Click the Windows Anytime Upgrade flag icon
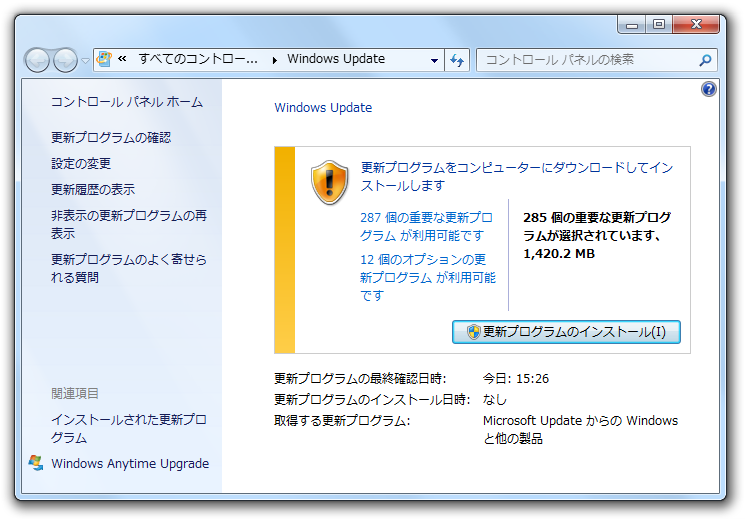 click(x=37, y=463)
